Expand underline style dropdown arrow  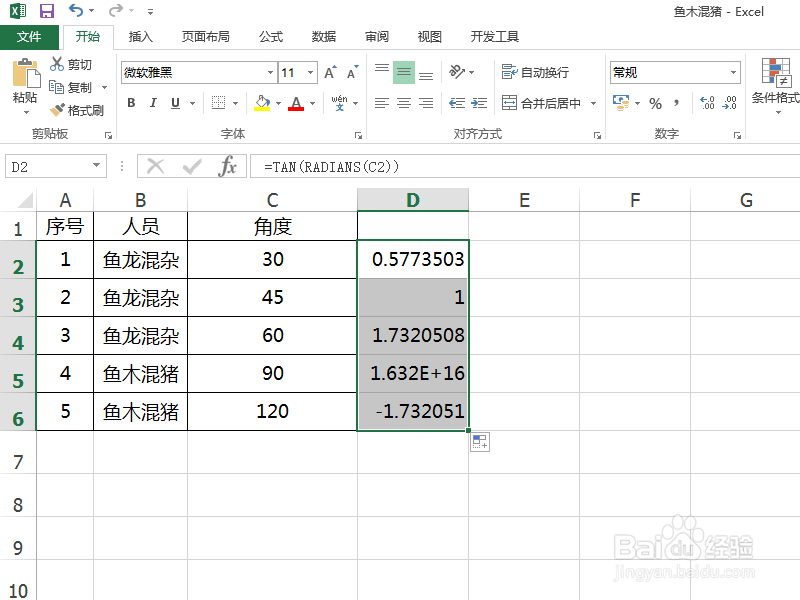[192, 104]
